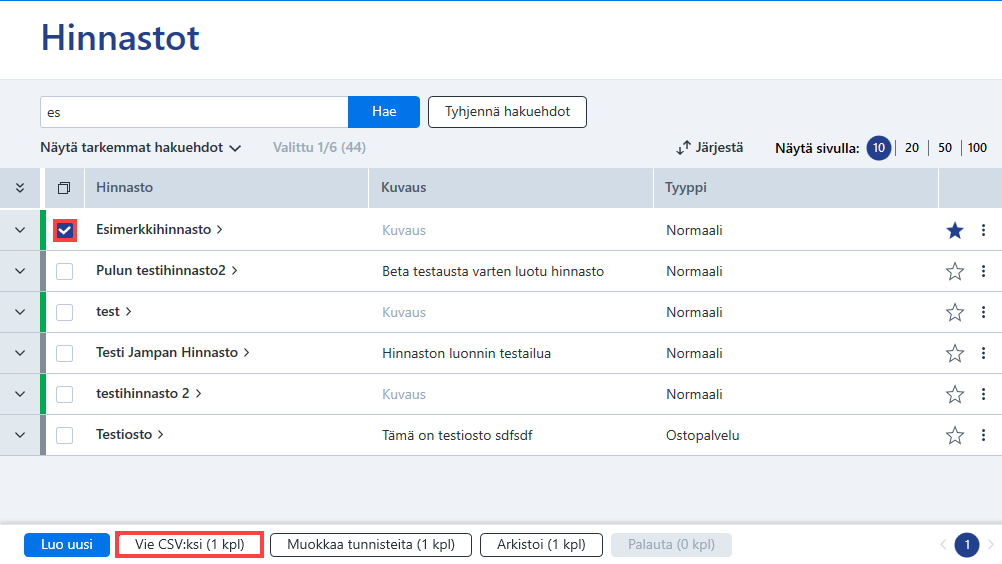Favorite the testihinnasto 2 row
The width and height of the screenshot is (1002, 564).
(x=955, y=394)
